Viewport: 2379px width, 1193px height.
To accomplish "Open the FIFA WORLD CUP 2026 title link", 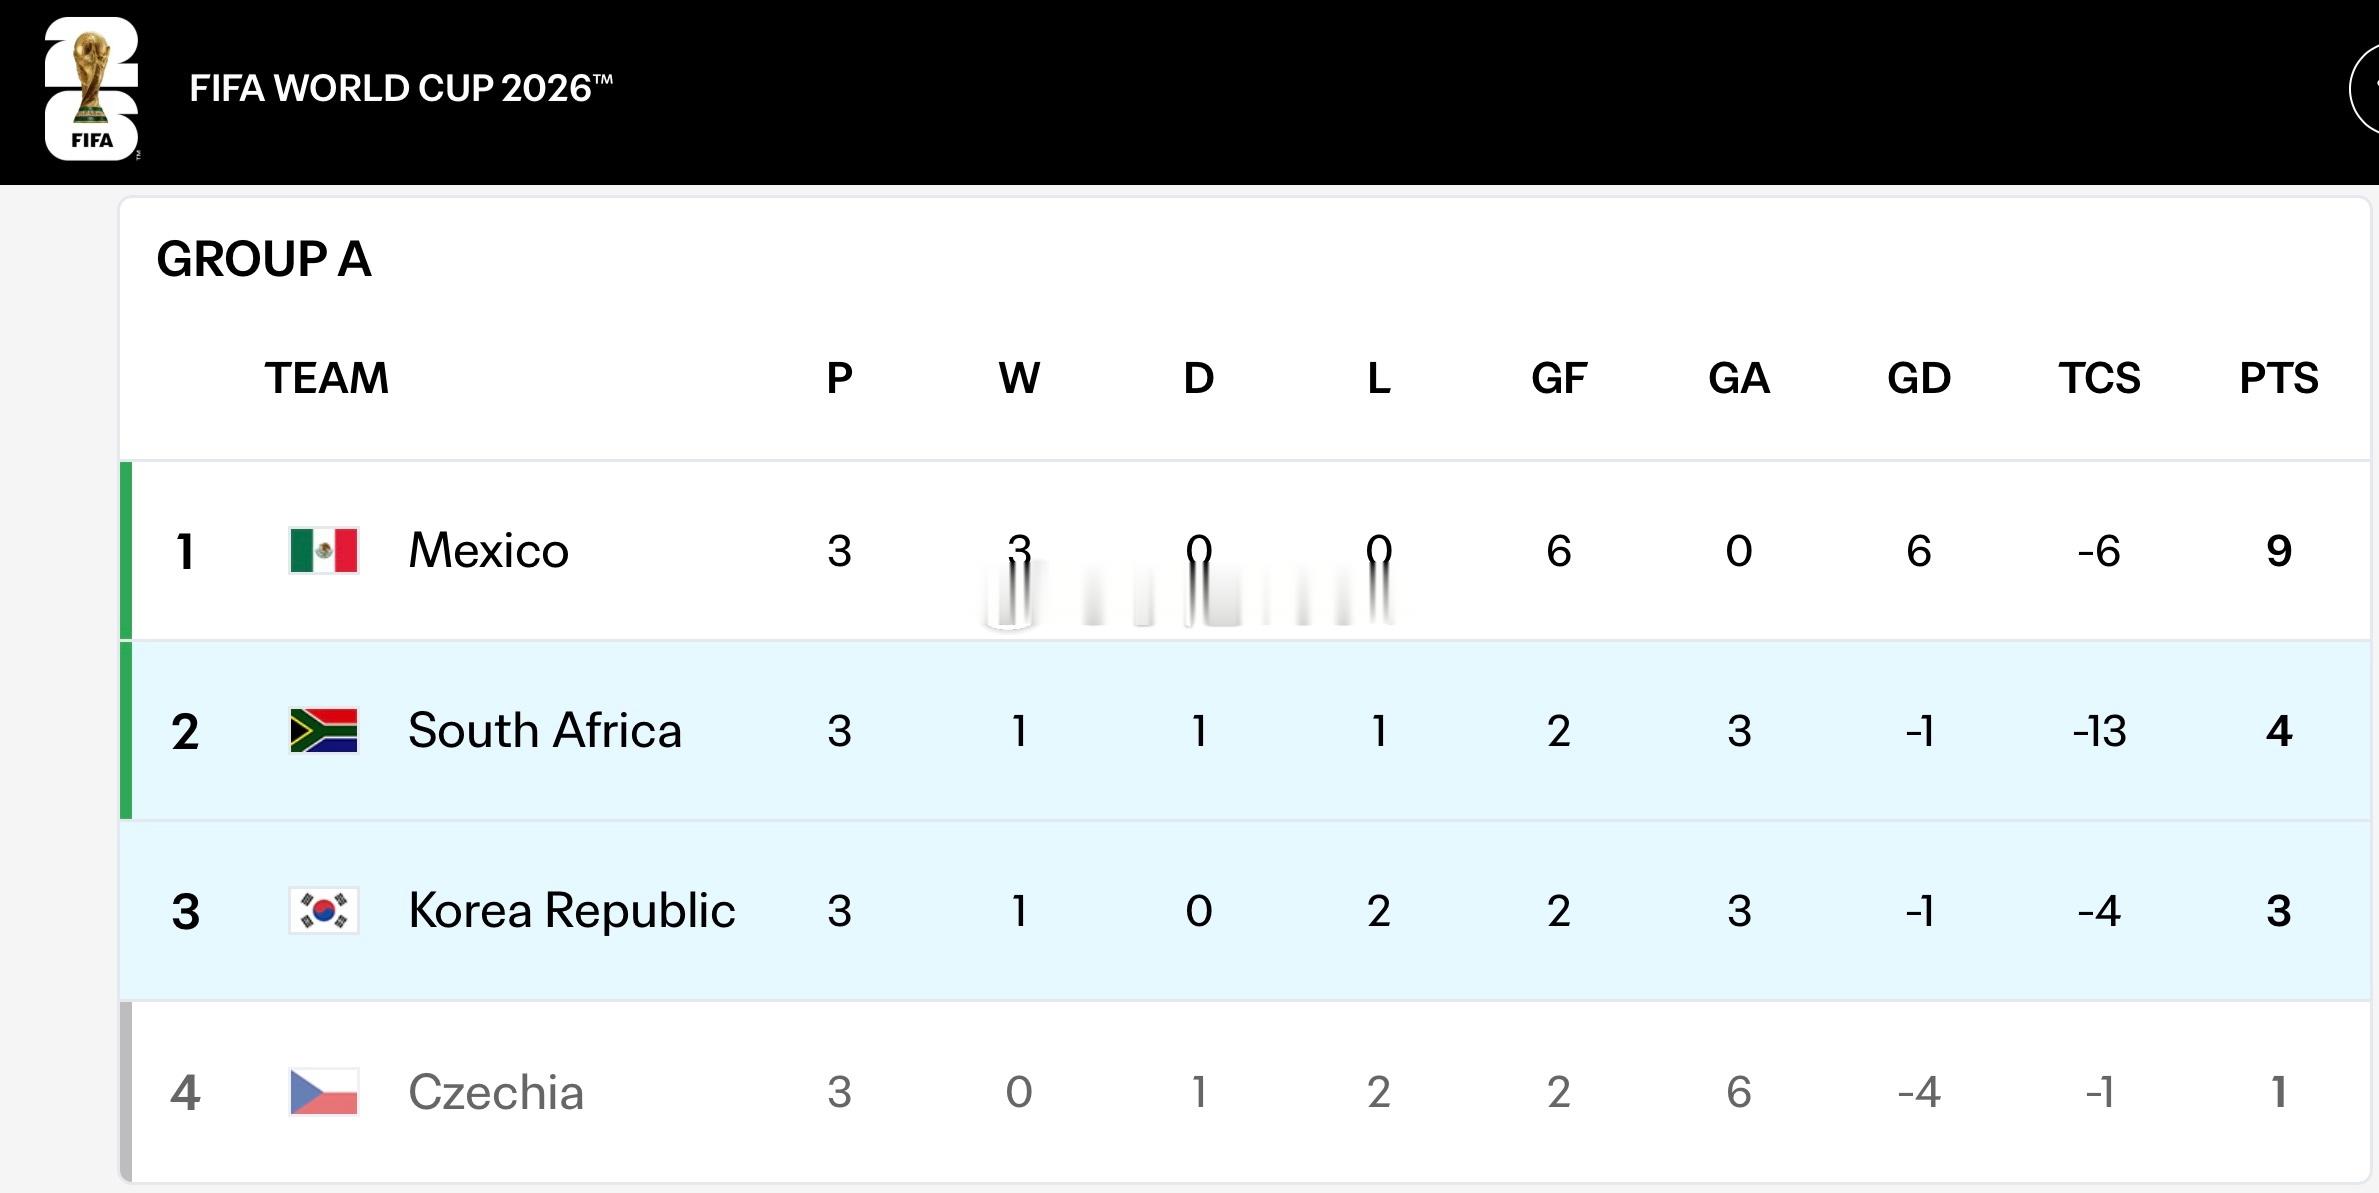I will pyautogui.click(x=401, y=88).
